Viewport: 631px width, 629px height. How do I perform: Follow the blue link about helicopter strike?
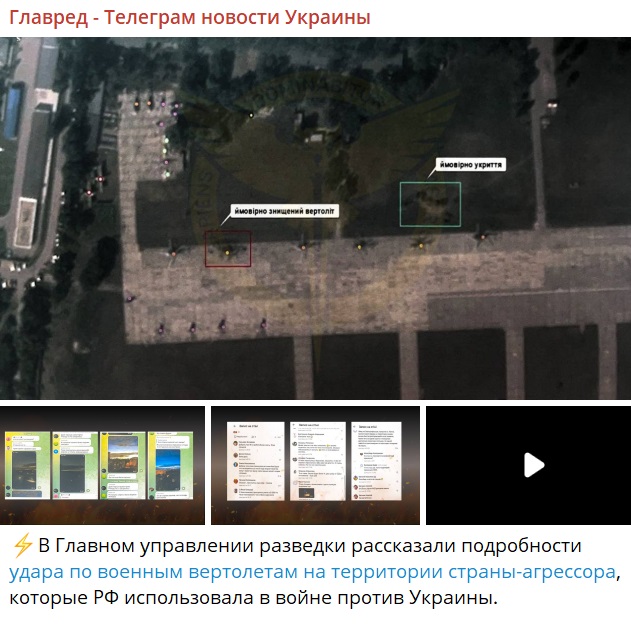[312, 571]
